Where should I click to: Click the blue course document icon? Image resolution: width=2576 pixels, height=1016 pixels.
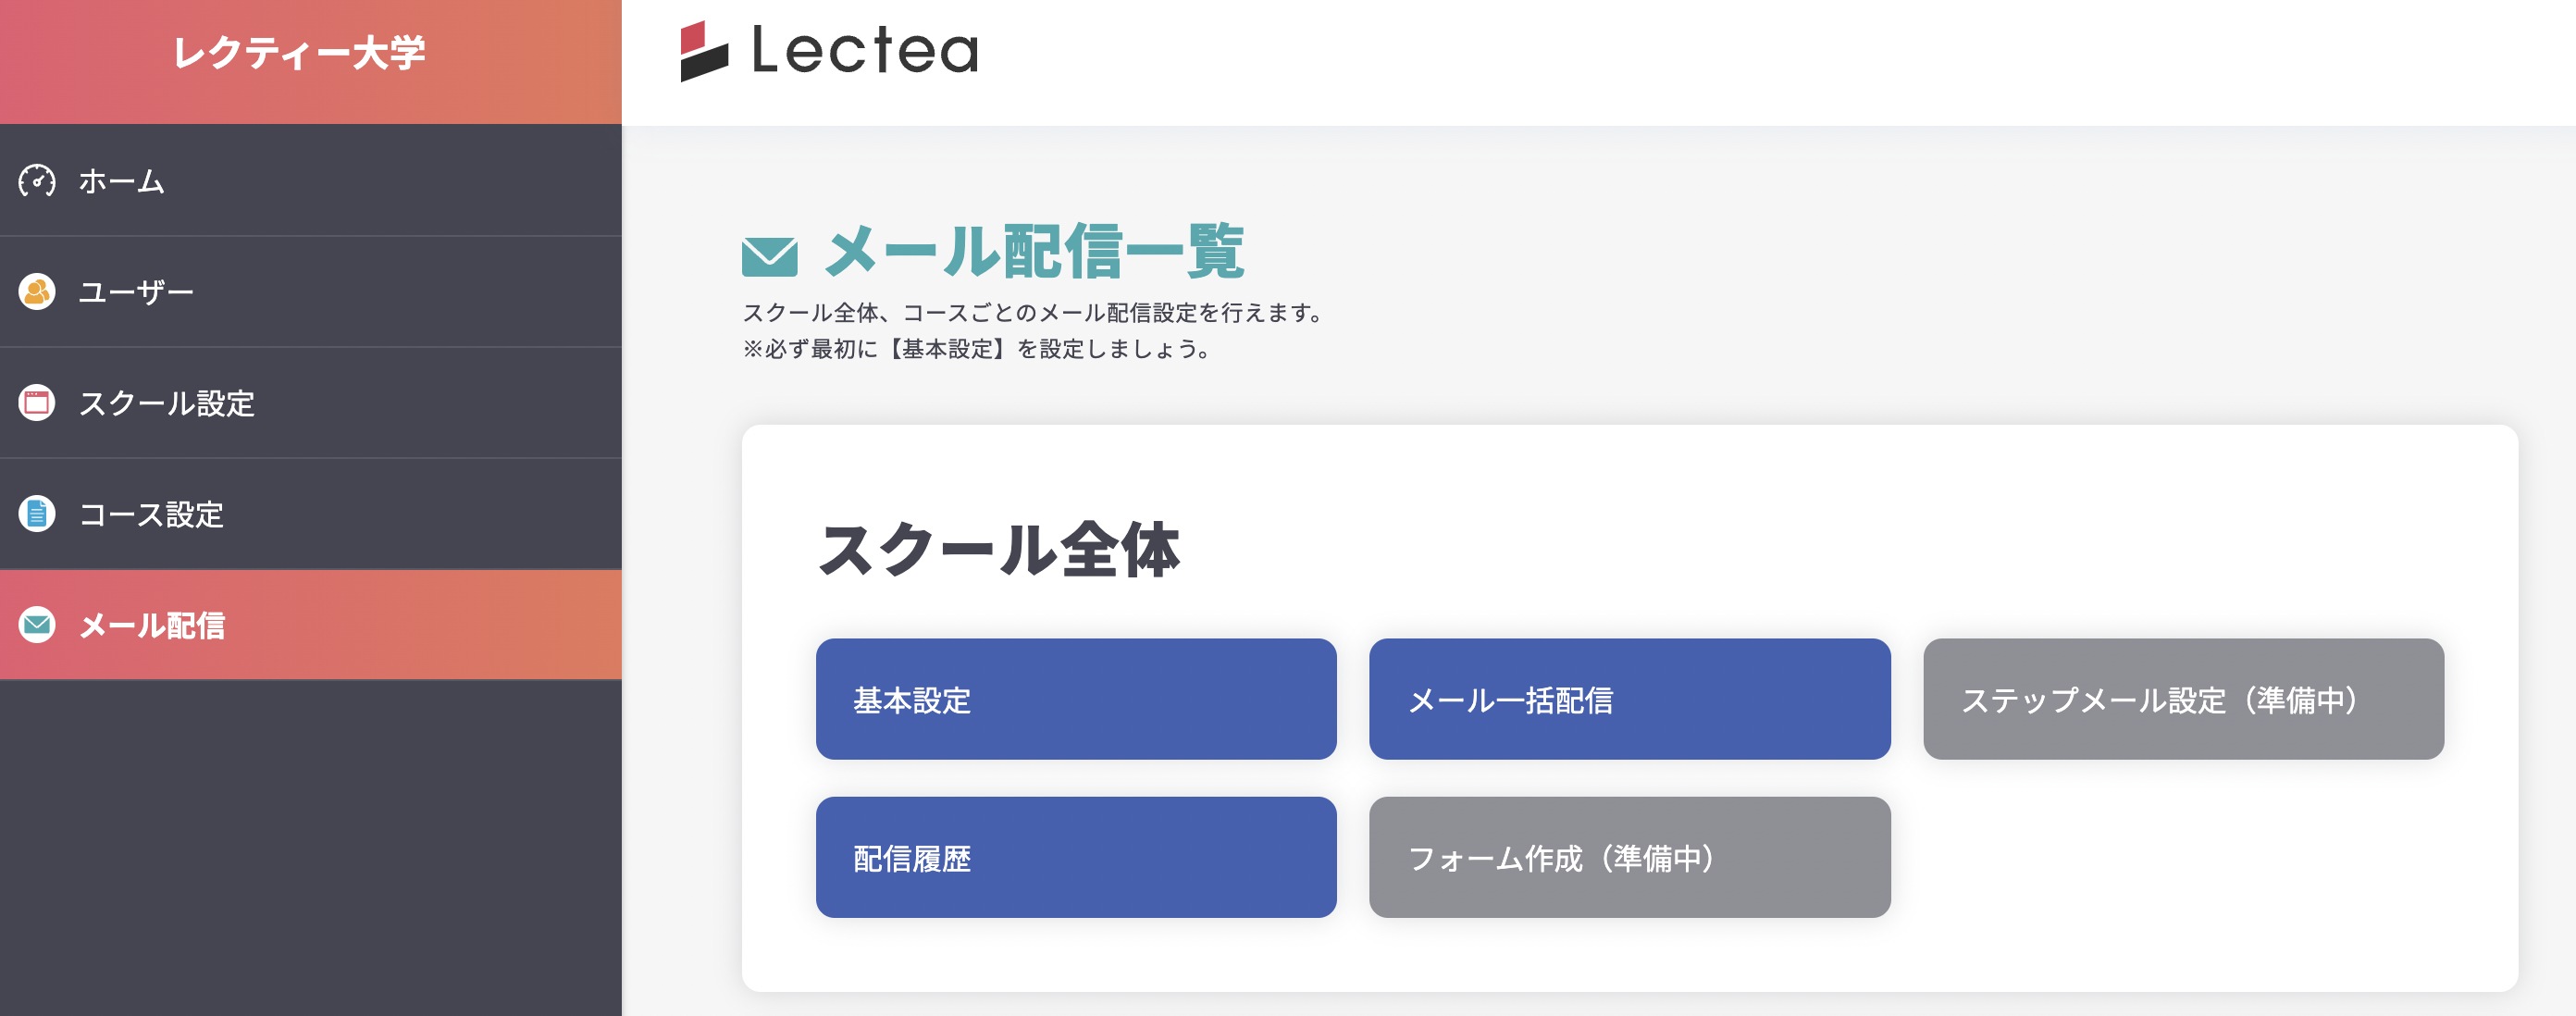pos(37,514)
